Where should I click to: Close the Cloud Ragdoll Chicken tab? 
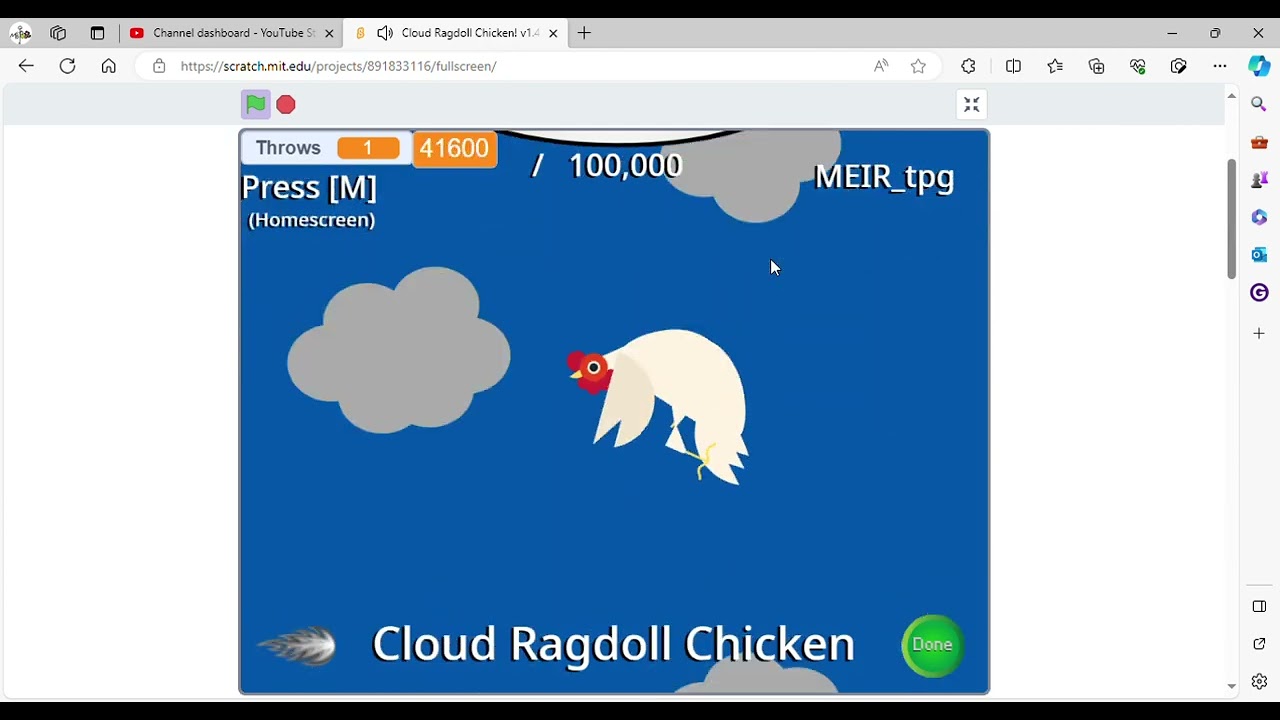tap(553, 33)
